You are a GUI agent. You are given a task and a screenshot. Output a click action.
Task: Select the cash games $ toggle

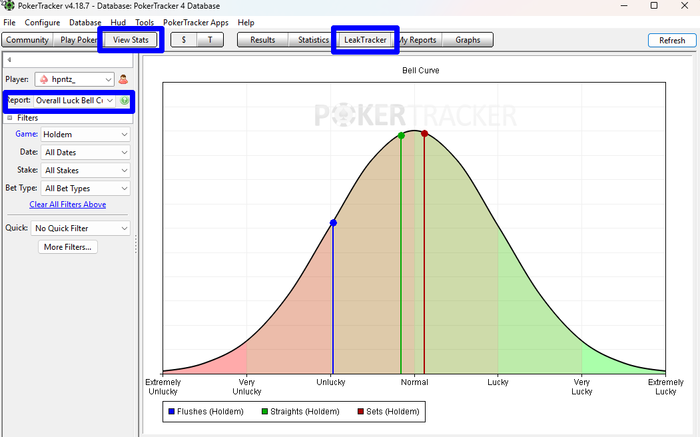[x=184, y=40]
